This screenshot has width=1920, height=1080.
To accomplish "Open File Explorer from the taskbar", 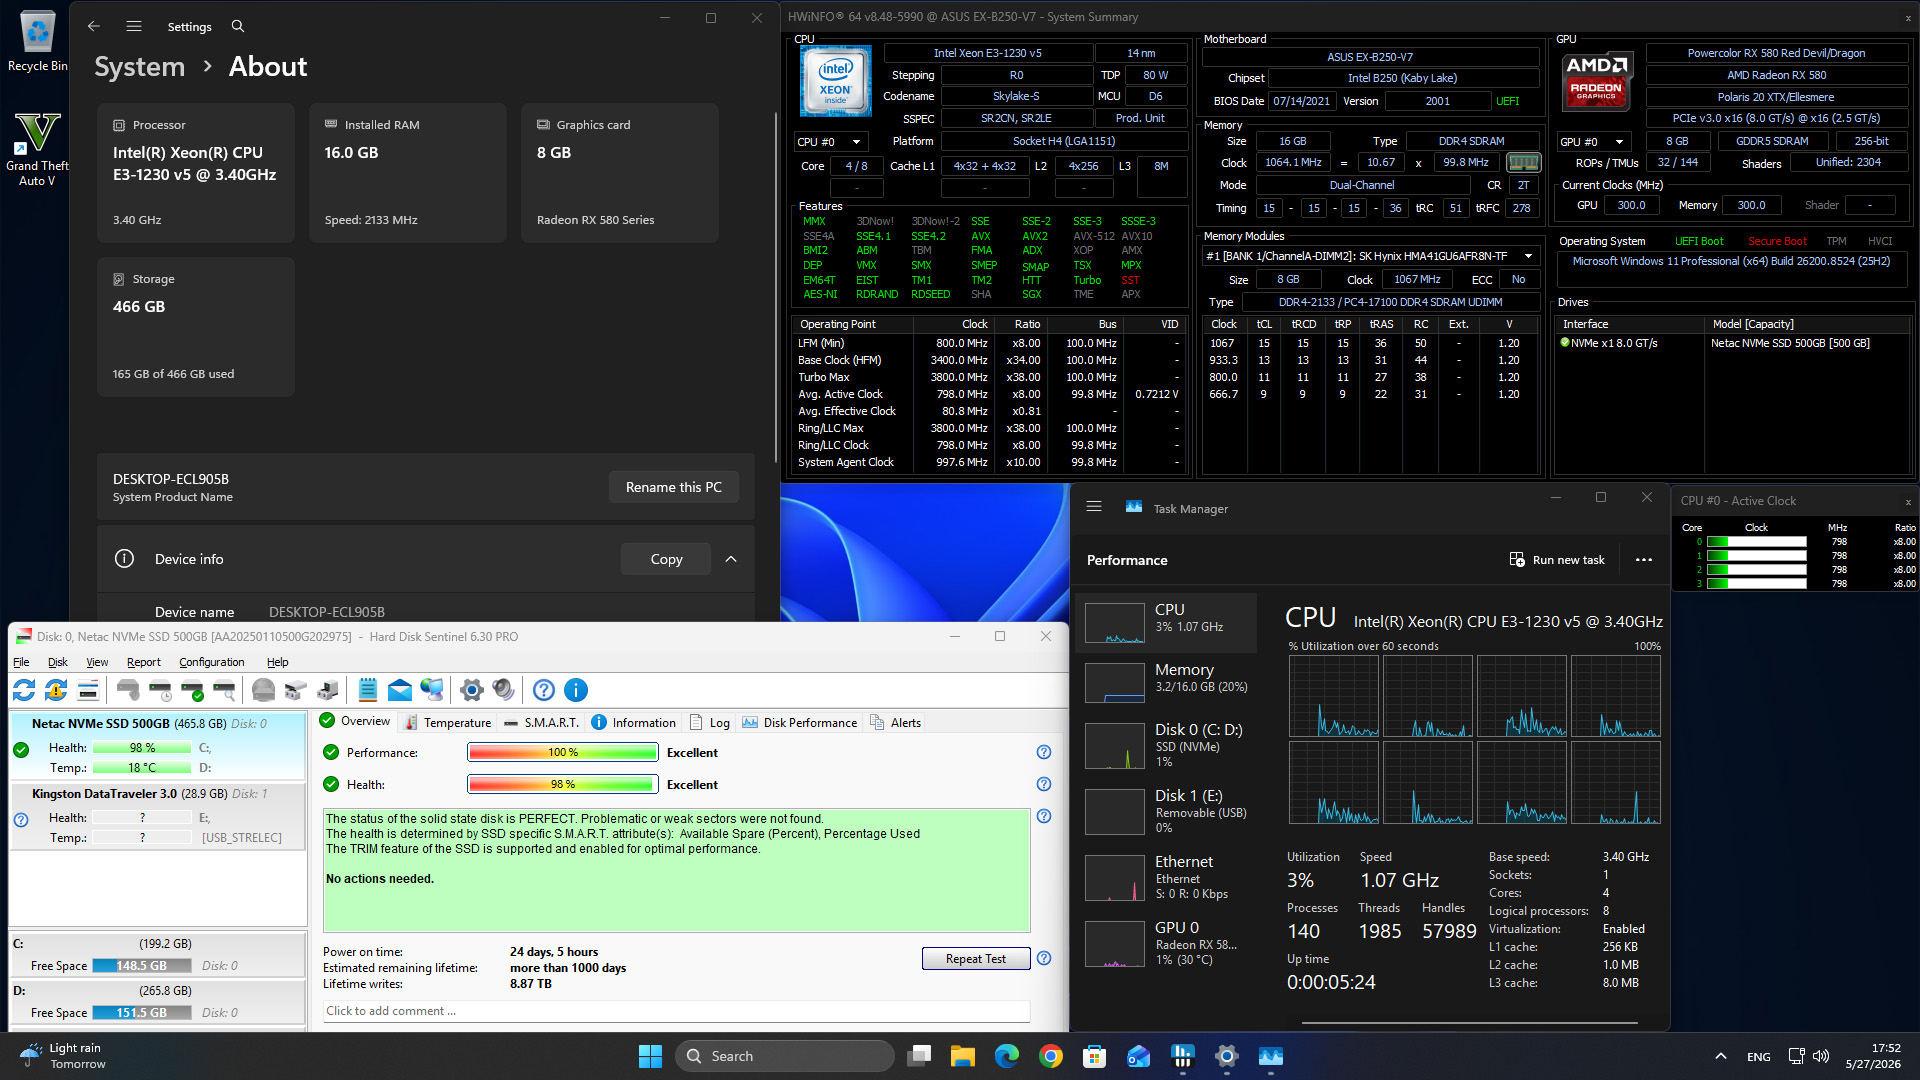I will [x=963, y=1056].
